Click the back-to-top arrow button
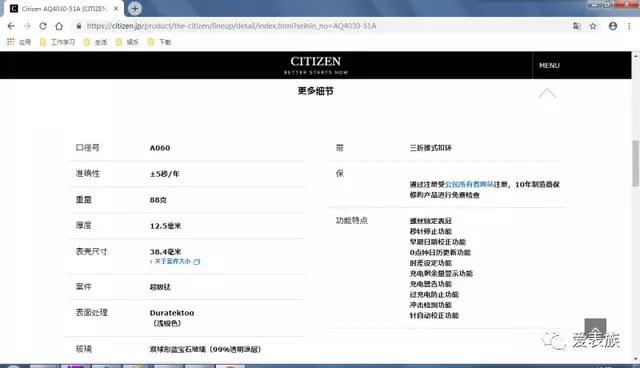This screenshot has width=640, height=368. (x=595, y=330)
